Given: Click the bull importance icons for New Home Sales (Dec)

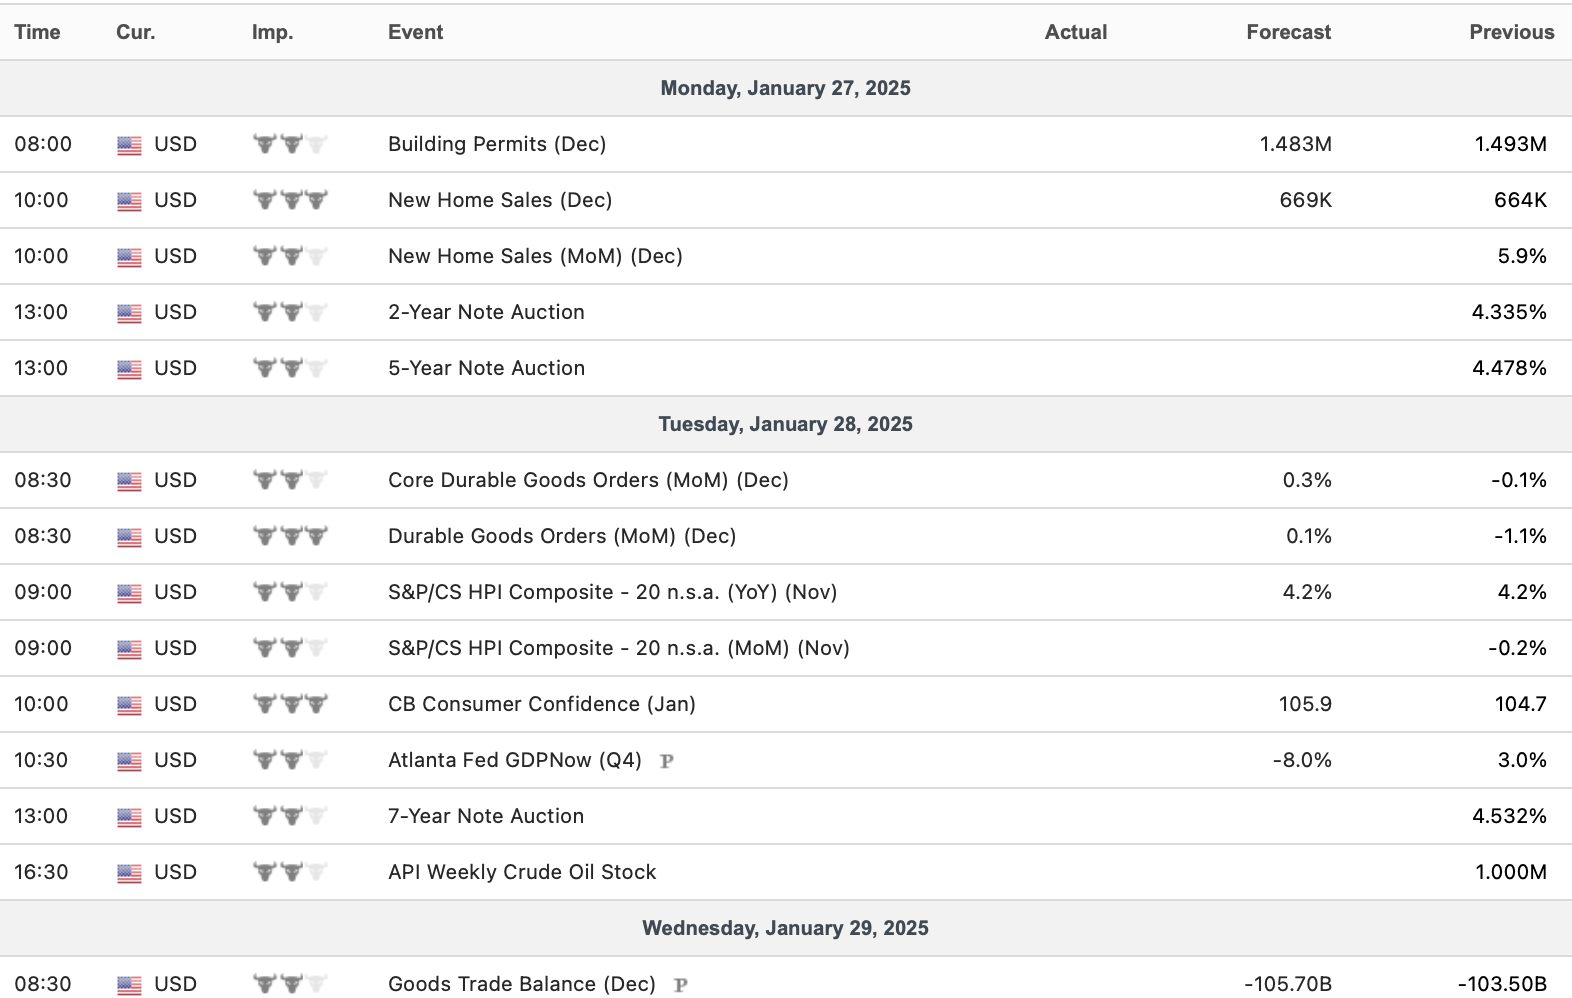Looking at the screenshot, I should point(290,200).
